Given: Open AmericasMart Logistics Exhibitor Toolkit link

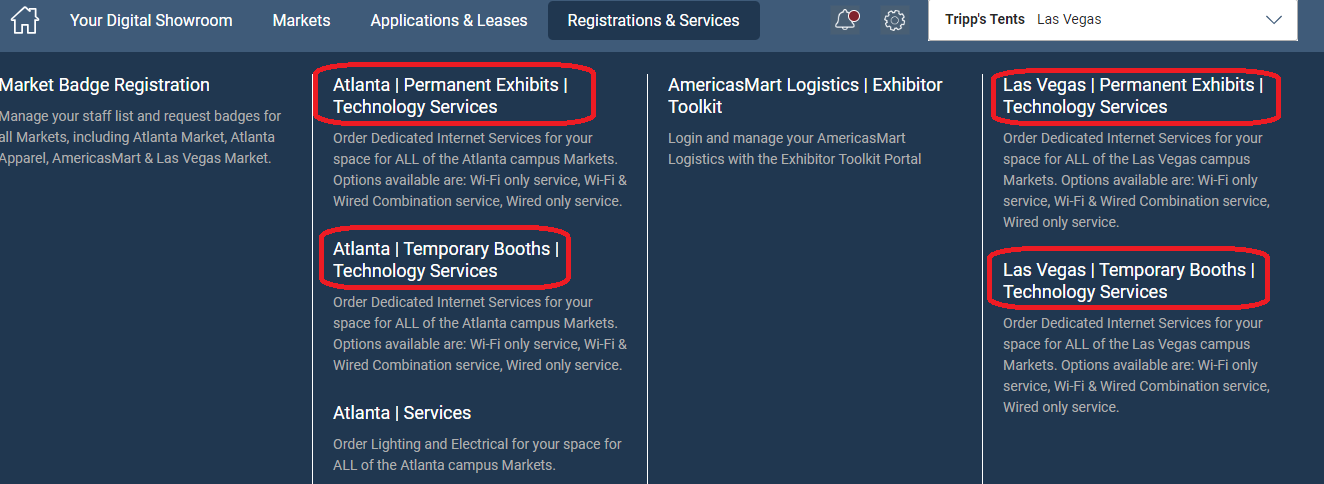Looking at the screenshot, I should point(805,96).
